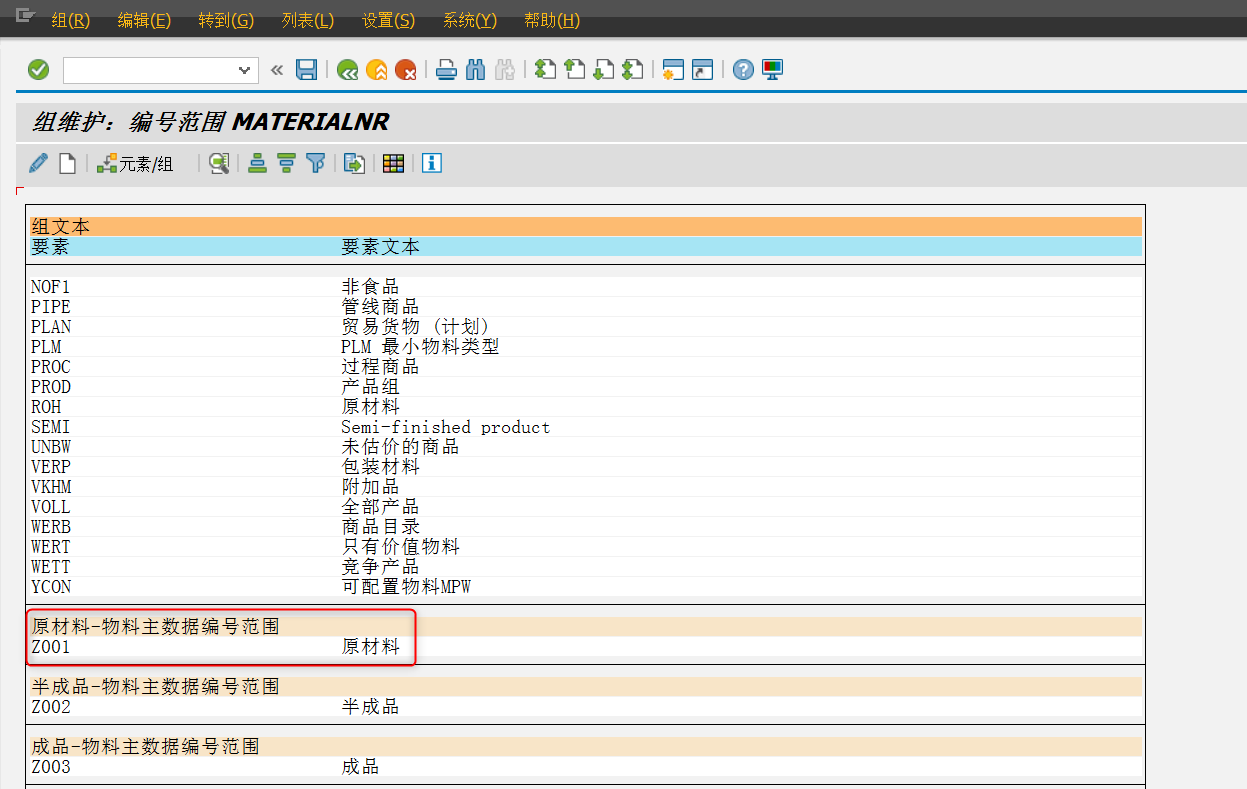Create a new entry with the blank page icon
The height and width of the screenshot is (789, 1247).
pos(66,163)
